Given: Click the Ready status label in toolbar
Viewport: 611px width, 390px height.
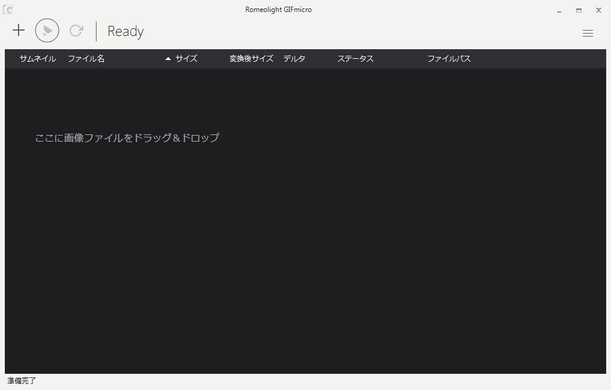Looking at the screenshot, I should (125, 31).
